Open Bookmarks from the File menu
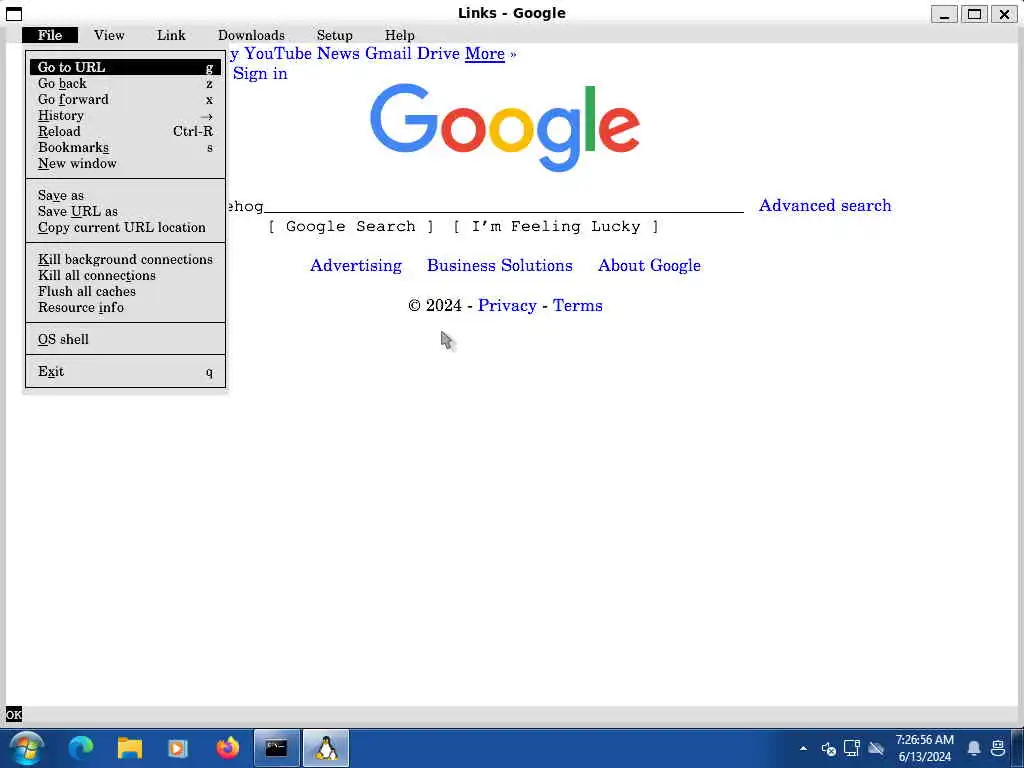This screenshot has width=1024, height=768. (125, 148)
